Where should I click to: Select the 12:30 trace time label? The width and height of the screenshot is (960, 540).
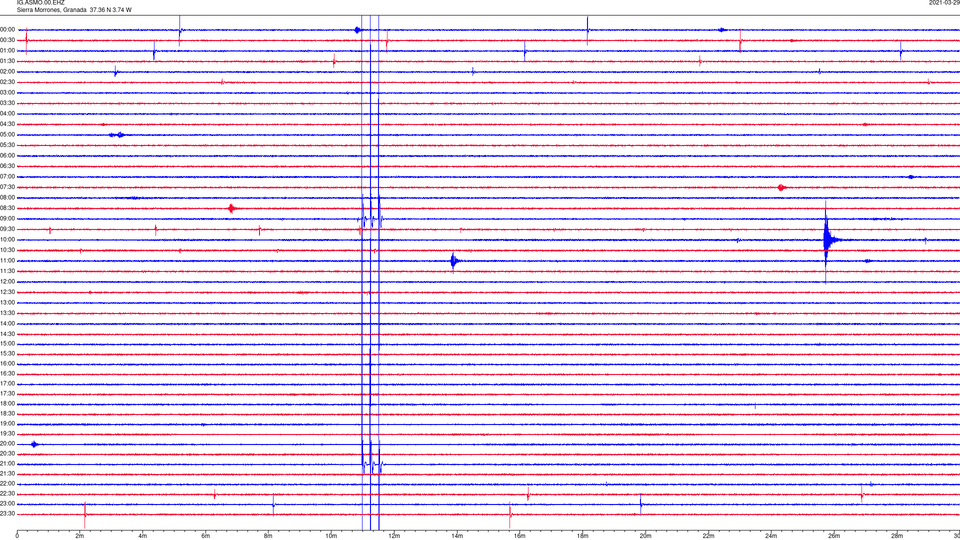[8, 292]
